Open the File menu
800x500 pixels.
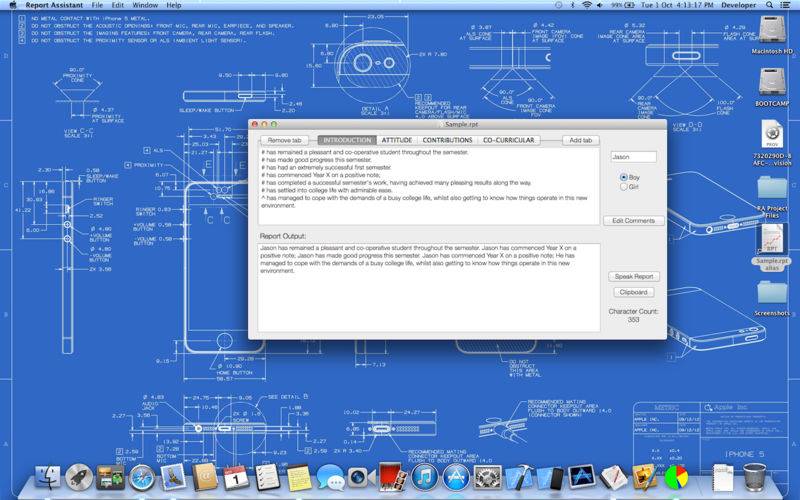coord(97,5)
